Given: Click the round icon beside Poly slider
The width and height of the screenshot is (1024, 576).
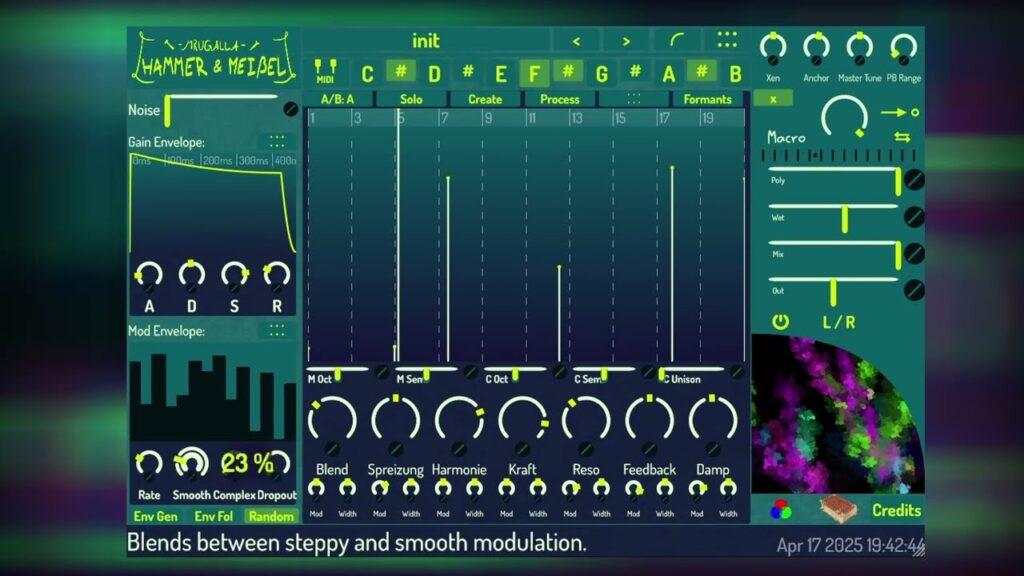Looking at the screenshot, I should pyautogui.click(x=914, y=180).
